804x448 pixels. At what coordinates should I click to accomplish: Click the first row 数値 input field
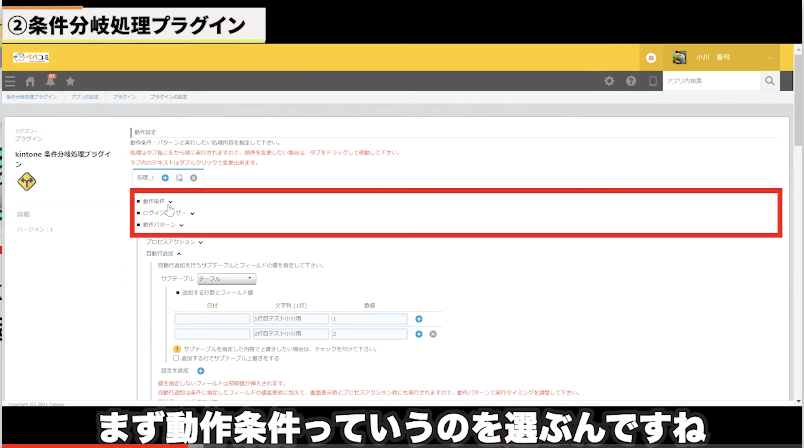pyautogui.click(x=368, y=318)
